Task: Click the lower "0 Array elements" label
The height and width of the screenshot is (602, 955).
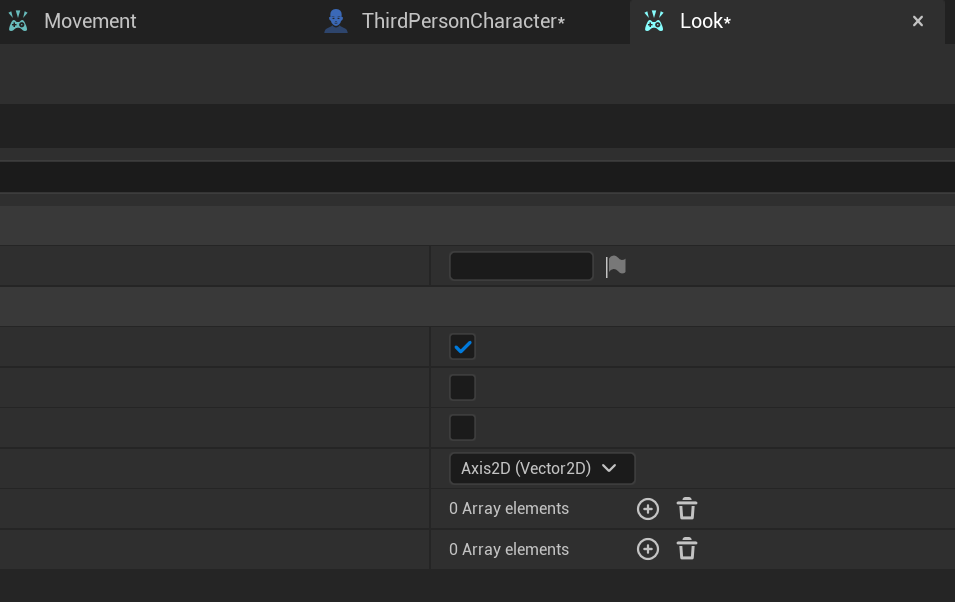Action: (x=509, y=549)
